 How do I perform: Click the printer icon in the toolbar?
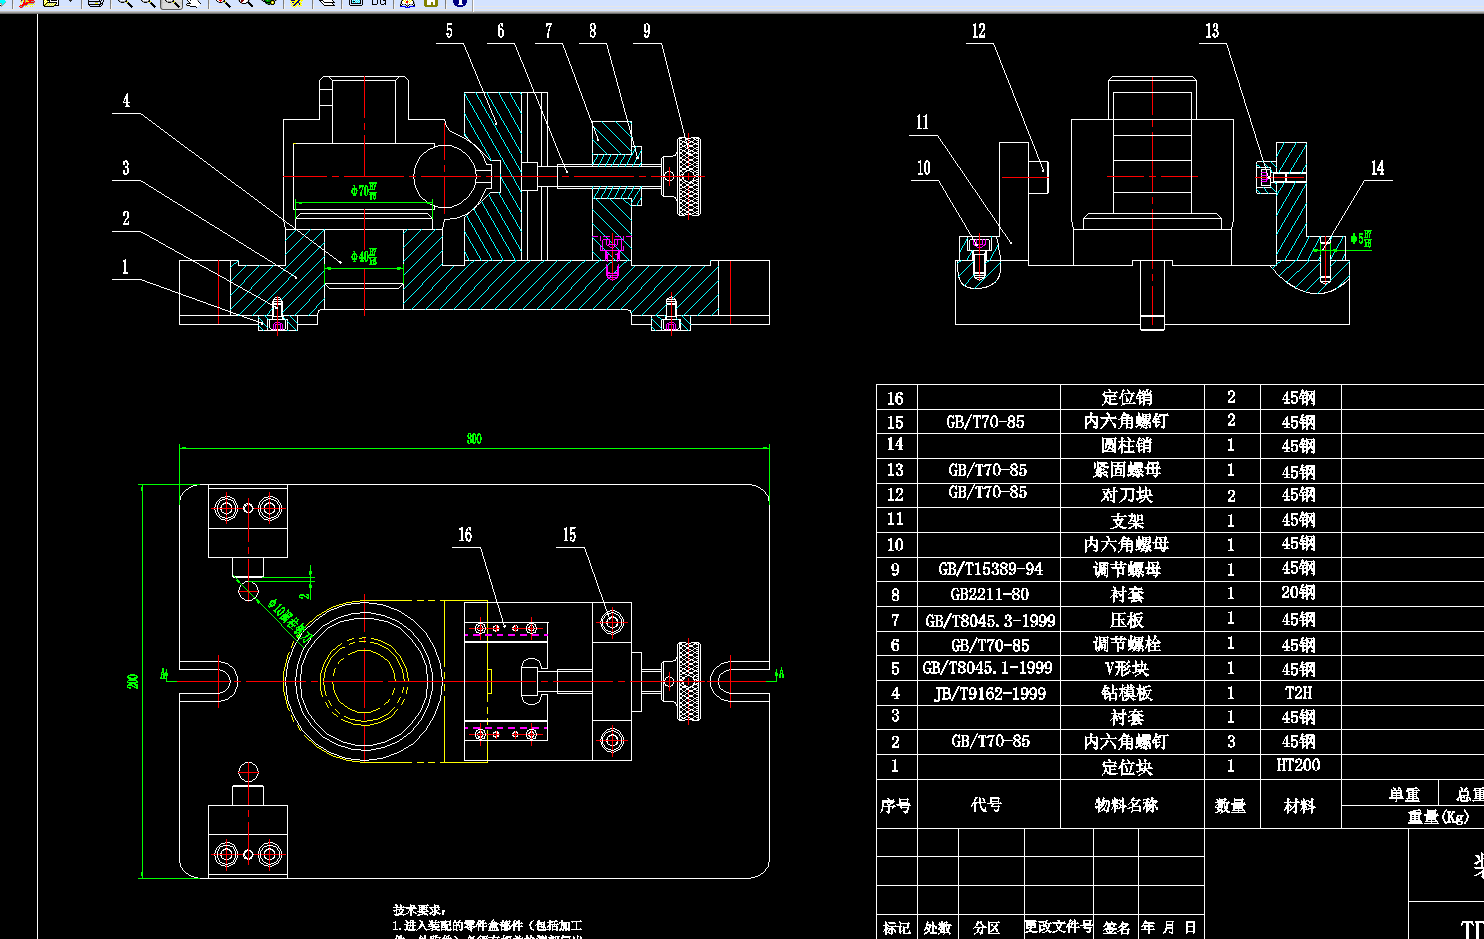[x=95, y=3]
